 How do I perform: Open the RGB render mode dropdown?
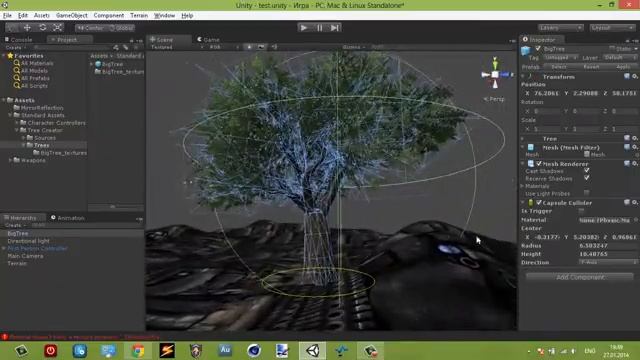click(x=224, y=47)
